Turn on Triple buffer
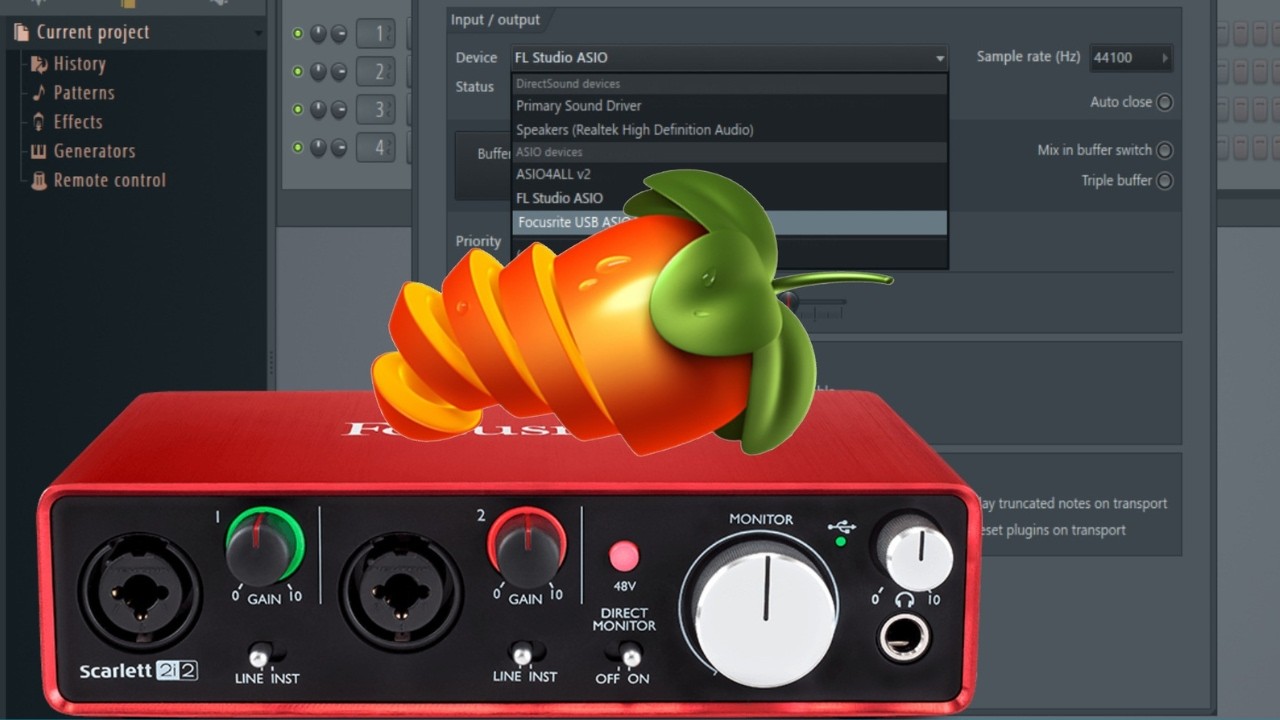1280x720 pixels. click(x=1164, y=181)
